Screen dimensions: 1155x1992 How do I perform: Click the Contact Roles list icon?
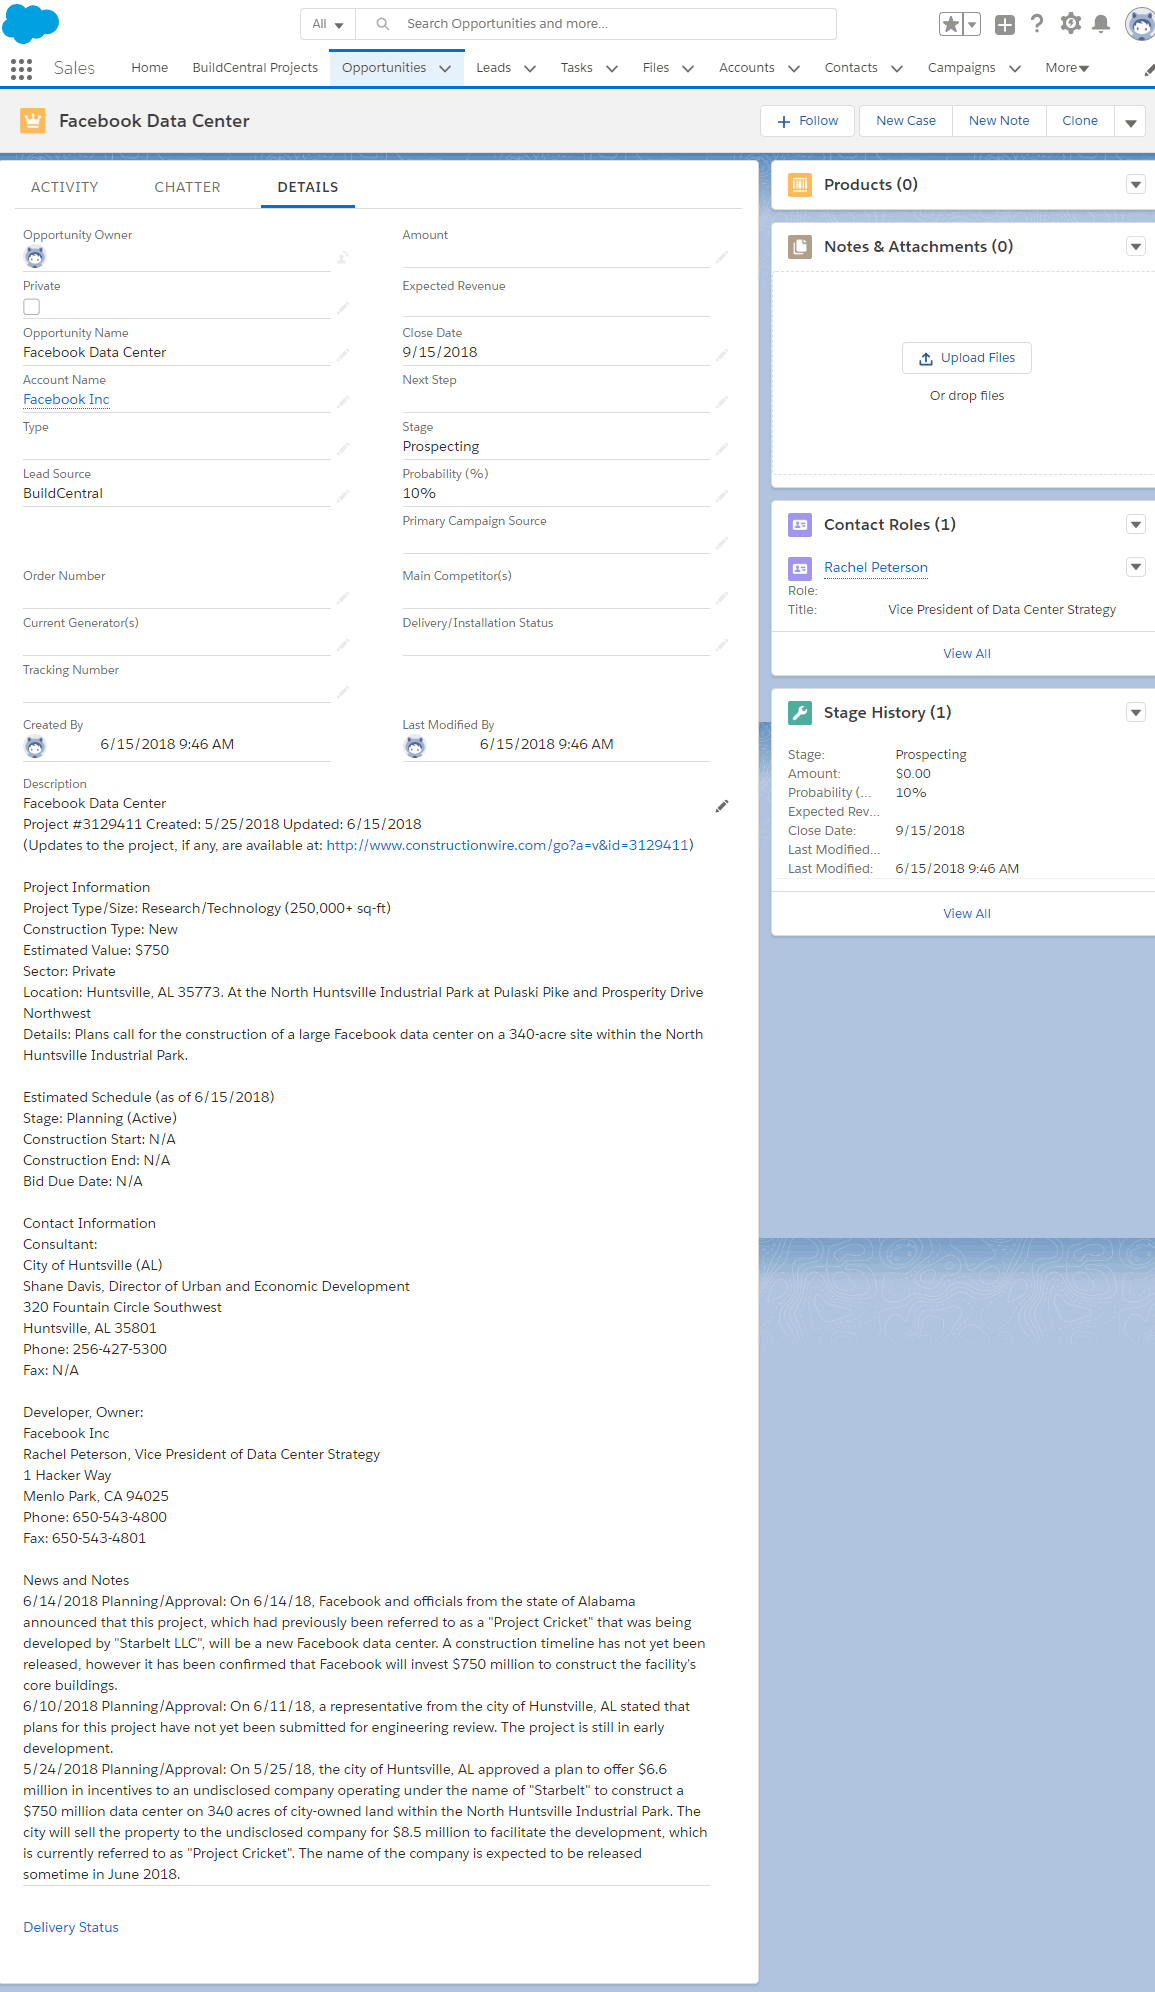pos(800,525)
